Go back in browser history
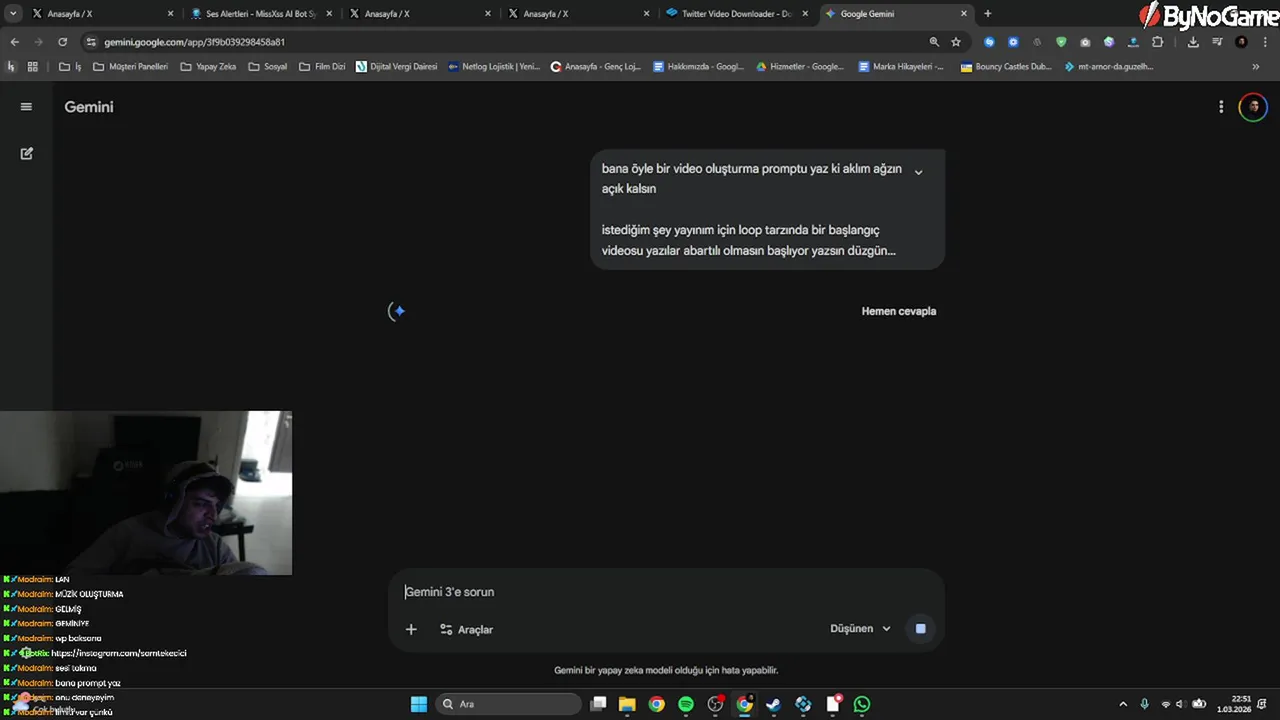The height and width of the screenshot is (720, 1280). (14, 42)
